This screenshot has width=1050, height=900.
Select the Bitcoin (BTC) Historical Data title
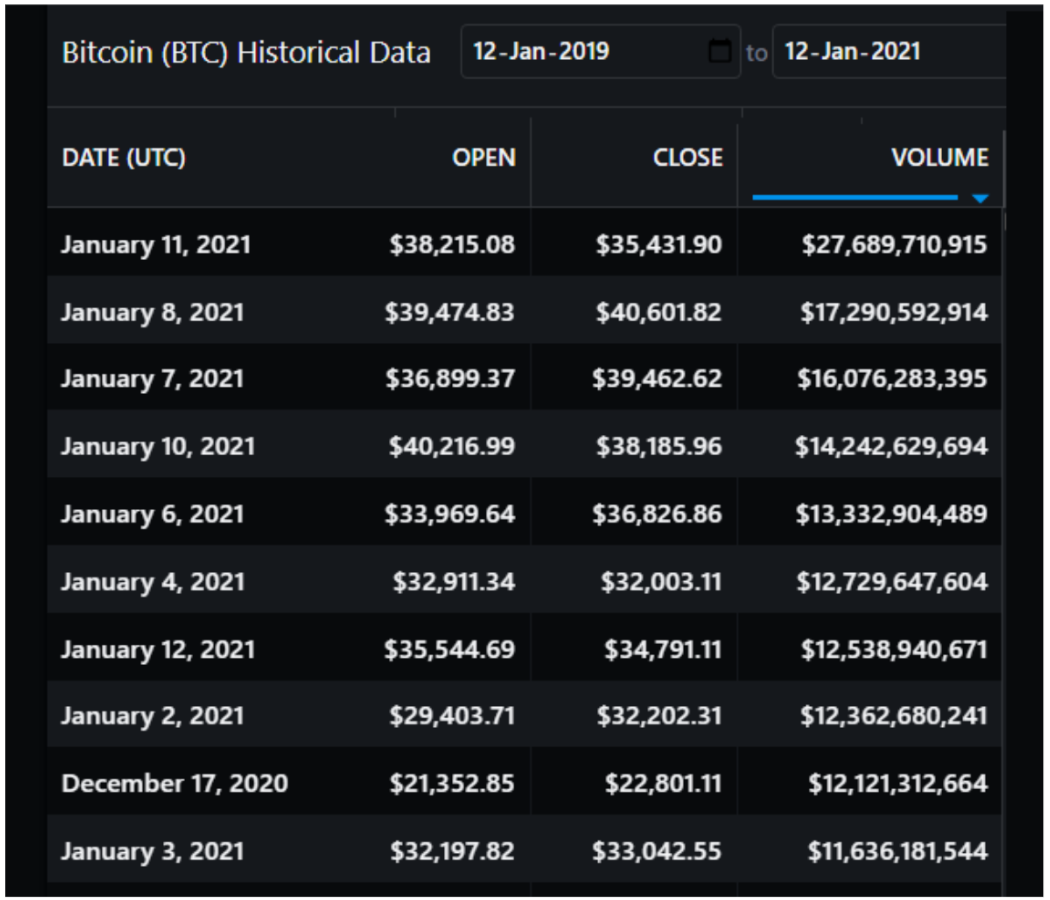pos(246,53)
